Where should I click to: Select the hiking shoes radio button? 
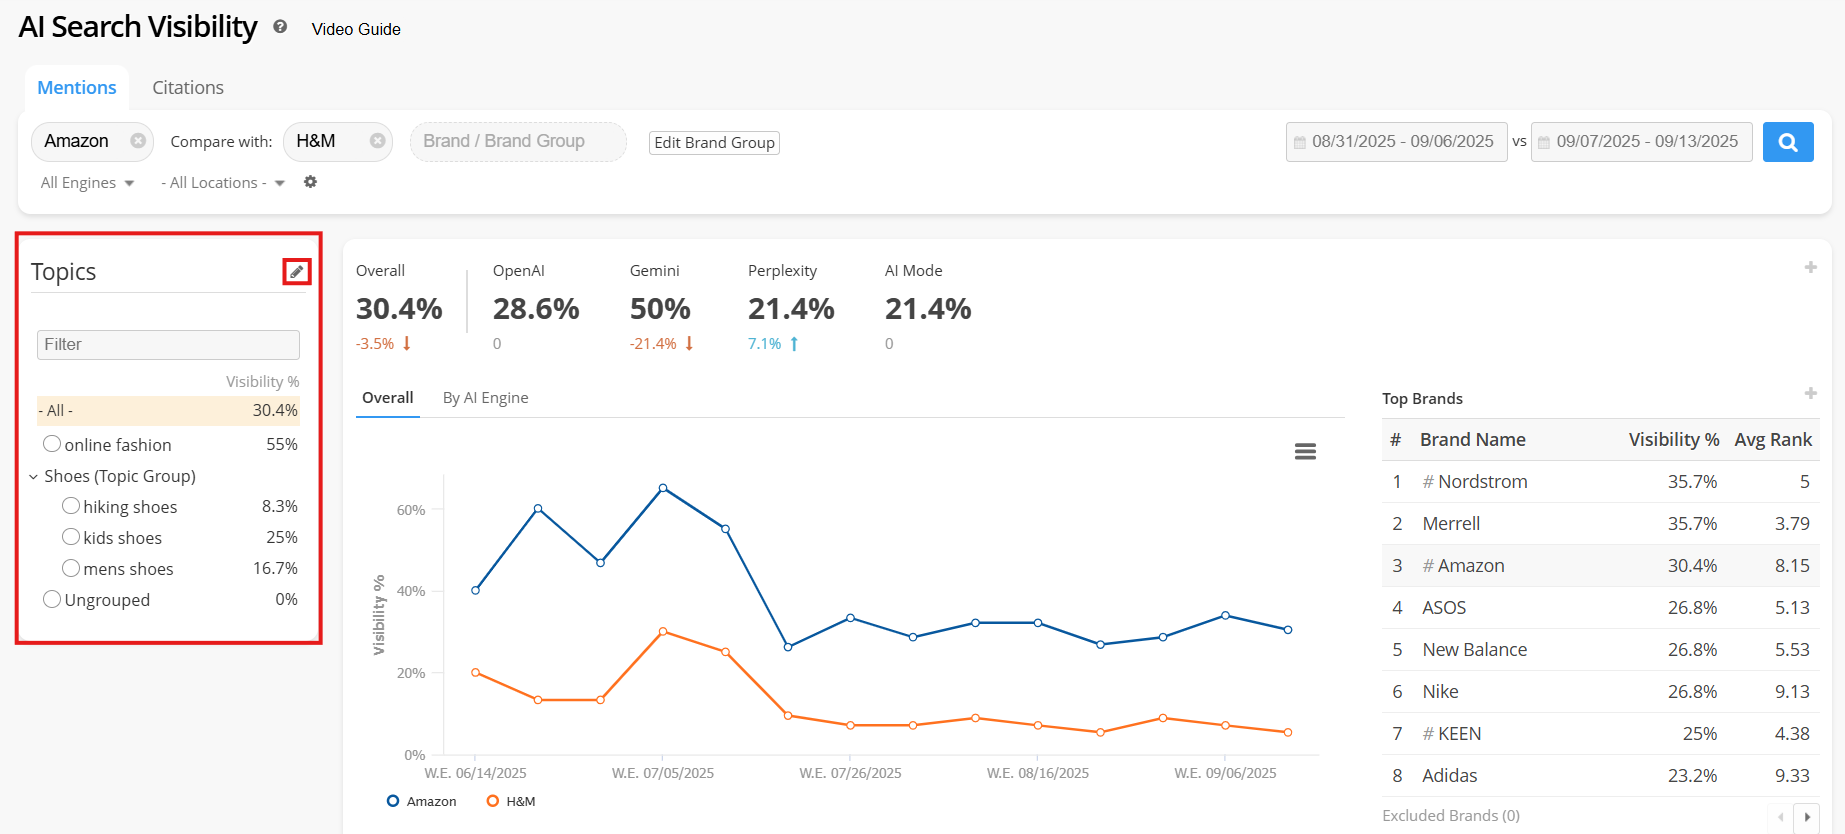(x=71, y=506)
